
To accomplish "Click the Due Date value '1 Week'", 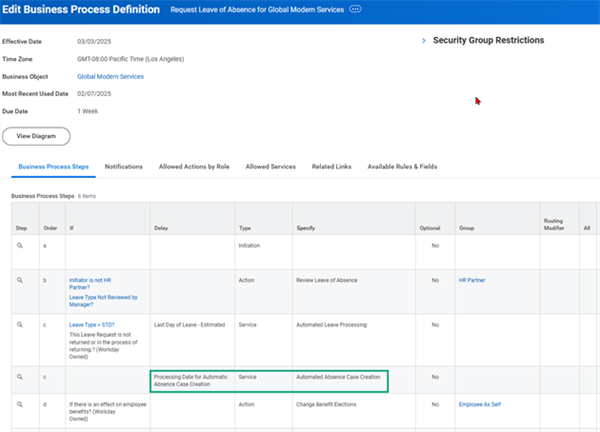I will click(88, 111).
